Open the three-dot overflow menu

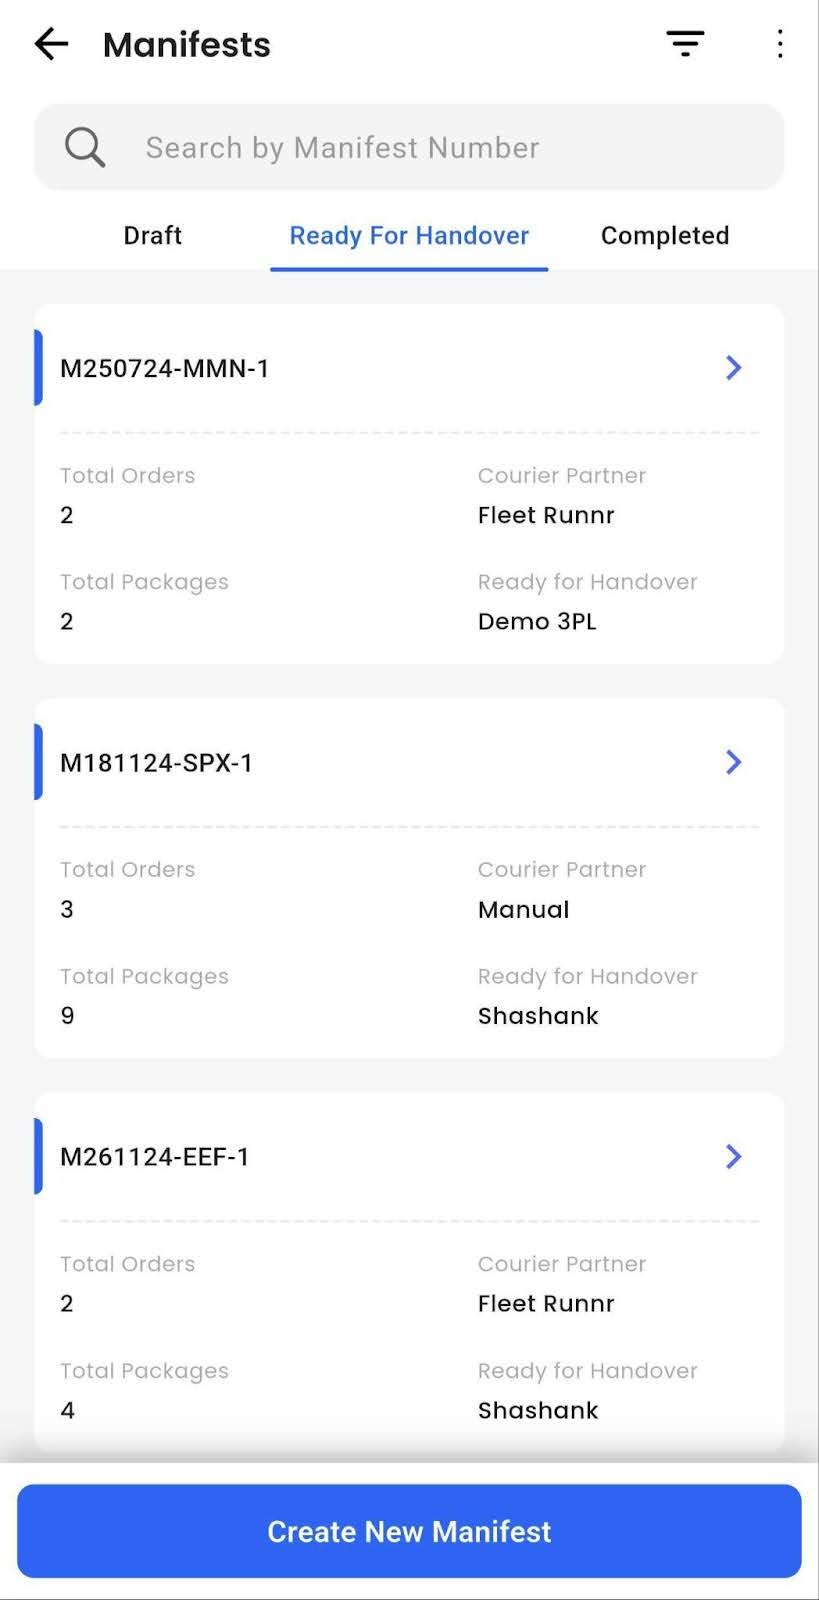(780, 44)
